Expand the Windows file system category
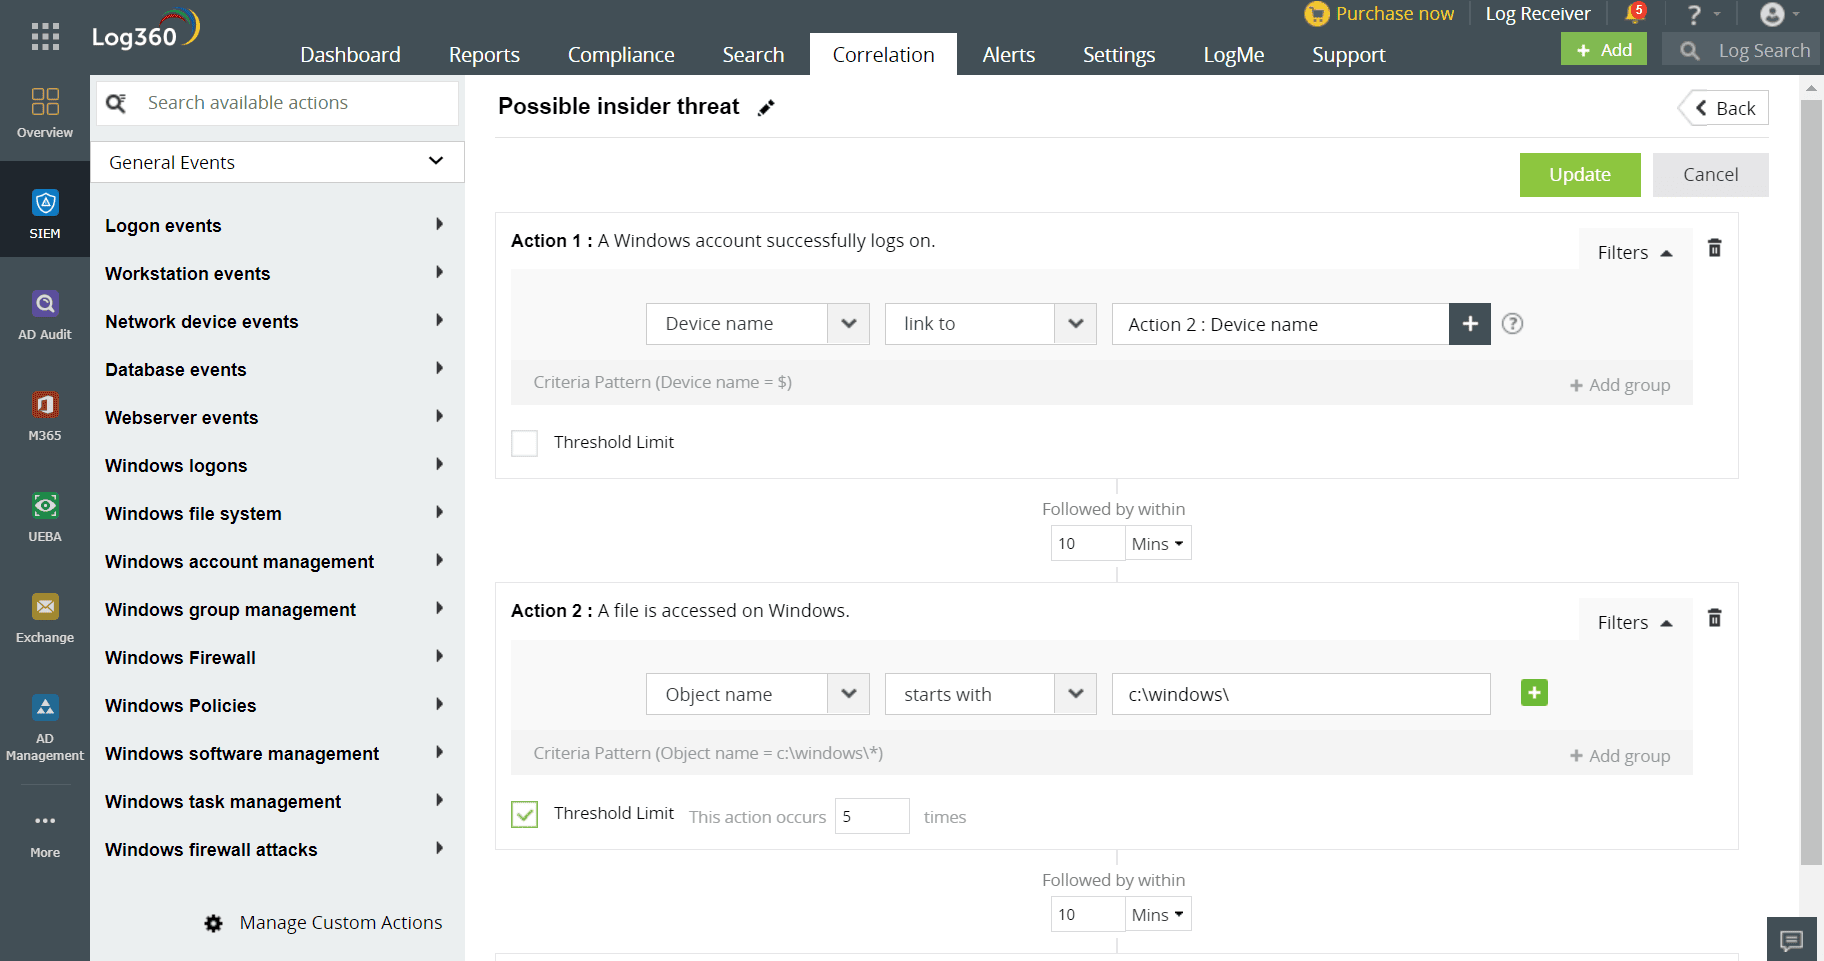1824x961 pixels. tap(275, 514)
